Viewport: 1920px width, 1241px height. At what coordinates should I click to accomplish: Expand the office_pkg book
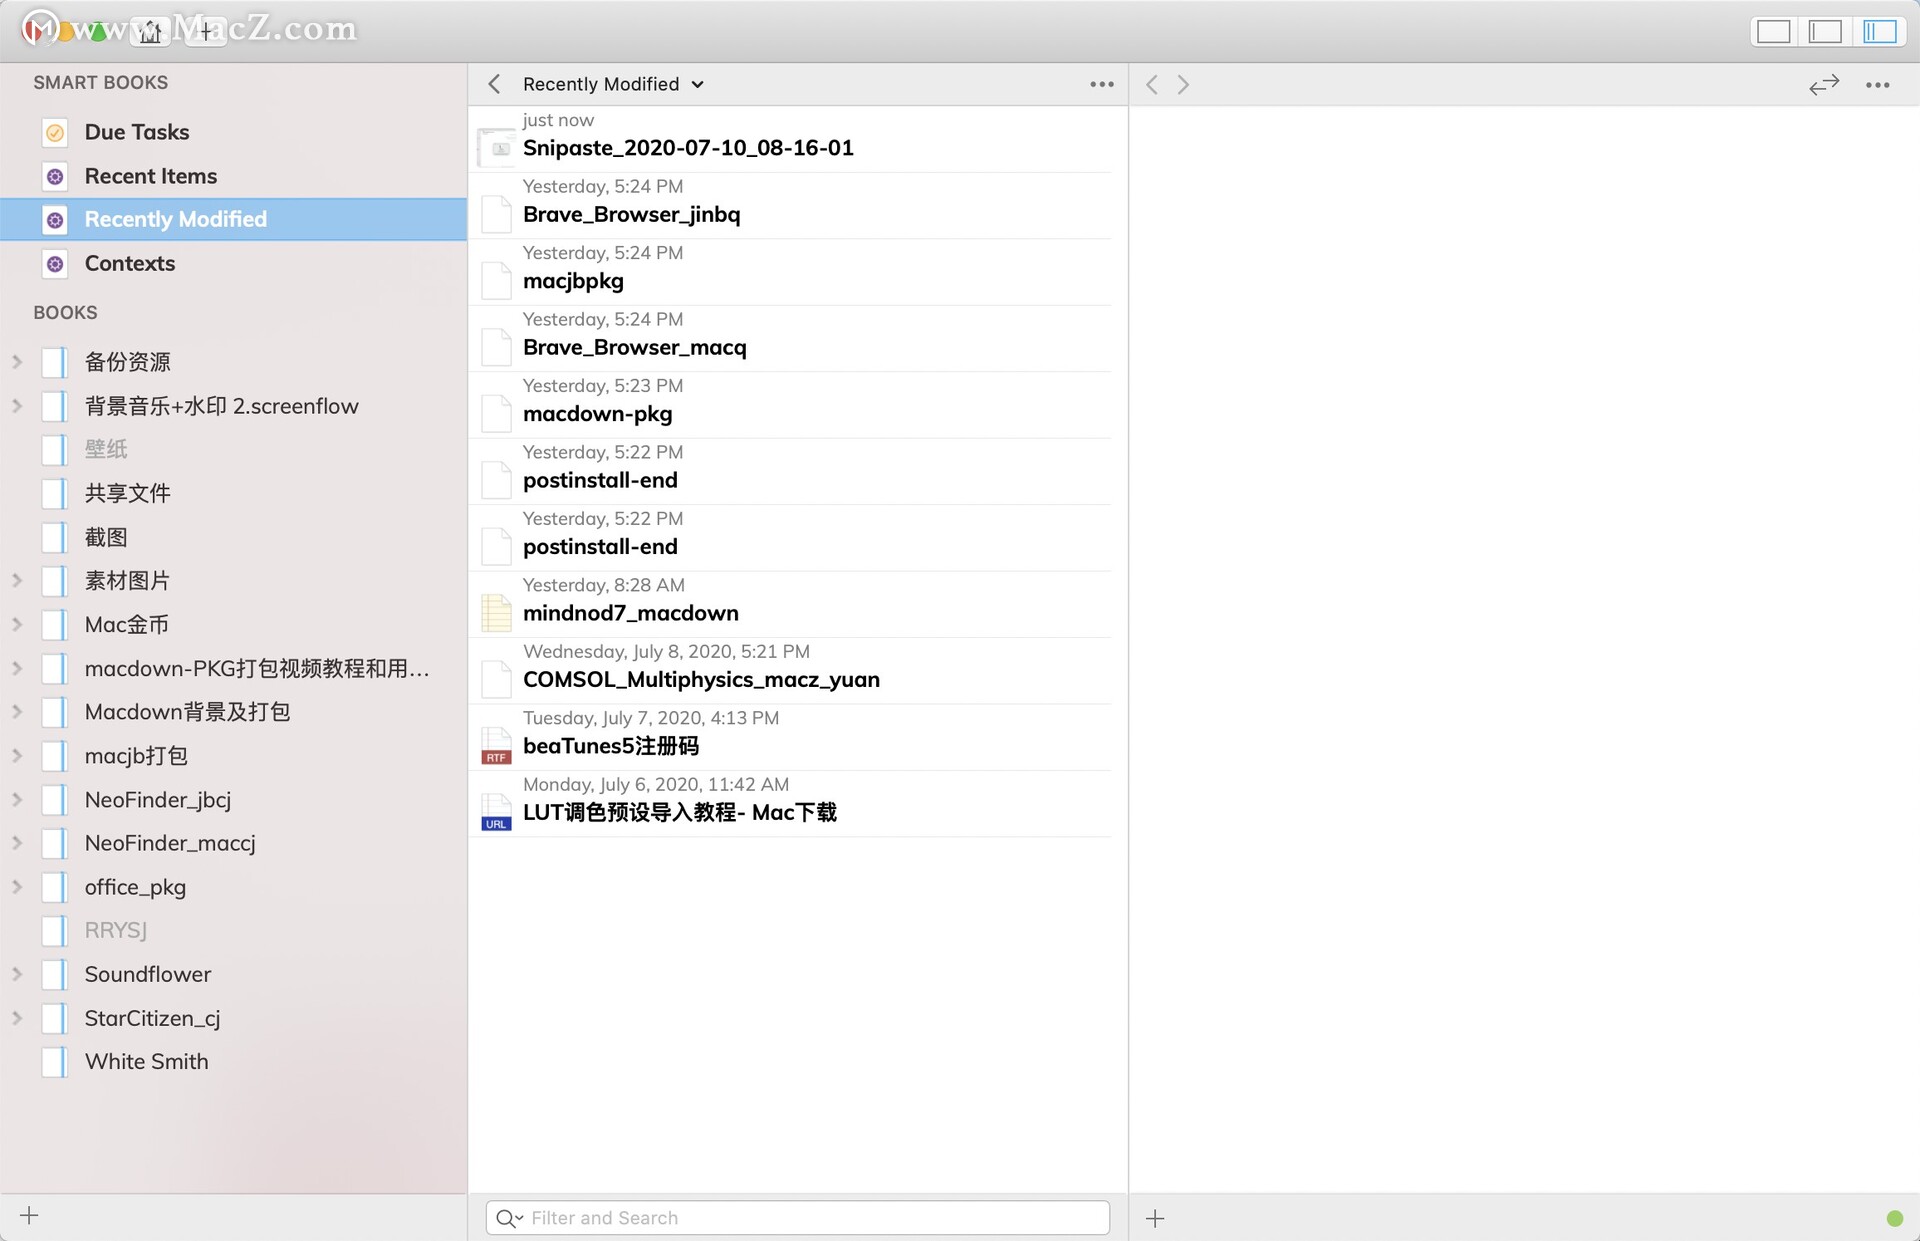click(x=17, y=887)
